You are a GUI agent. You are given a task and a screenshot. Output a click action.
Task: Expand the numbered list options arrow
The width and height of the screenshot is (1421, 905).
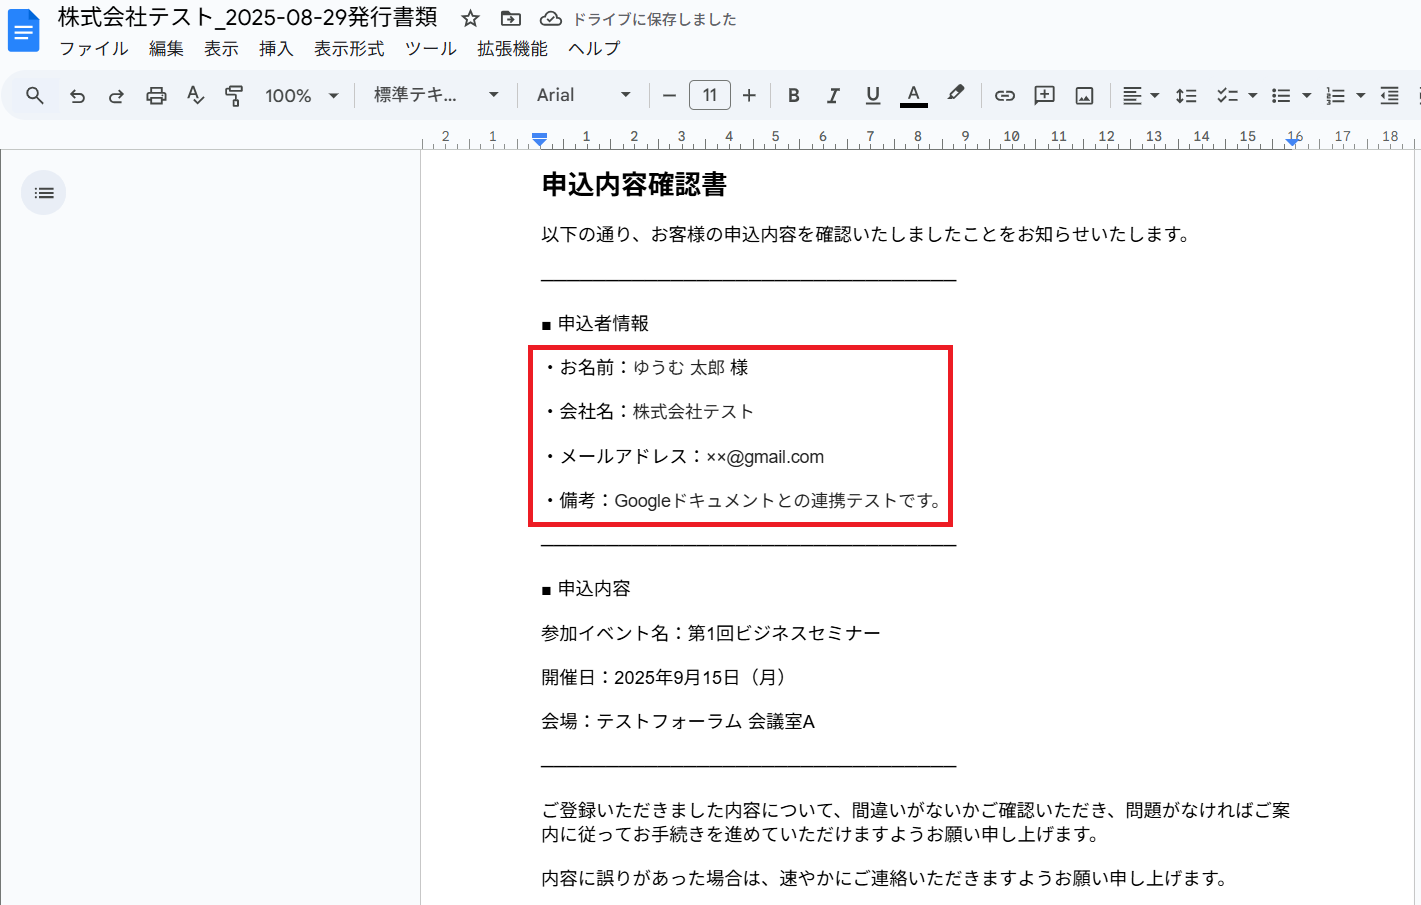coord(1361,95)
